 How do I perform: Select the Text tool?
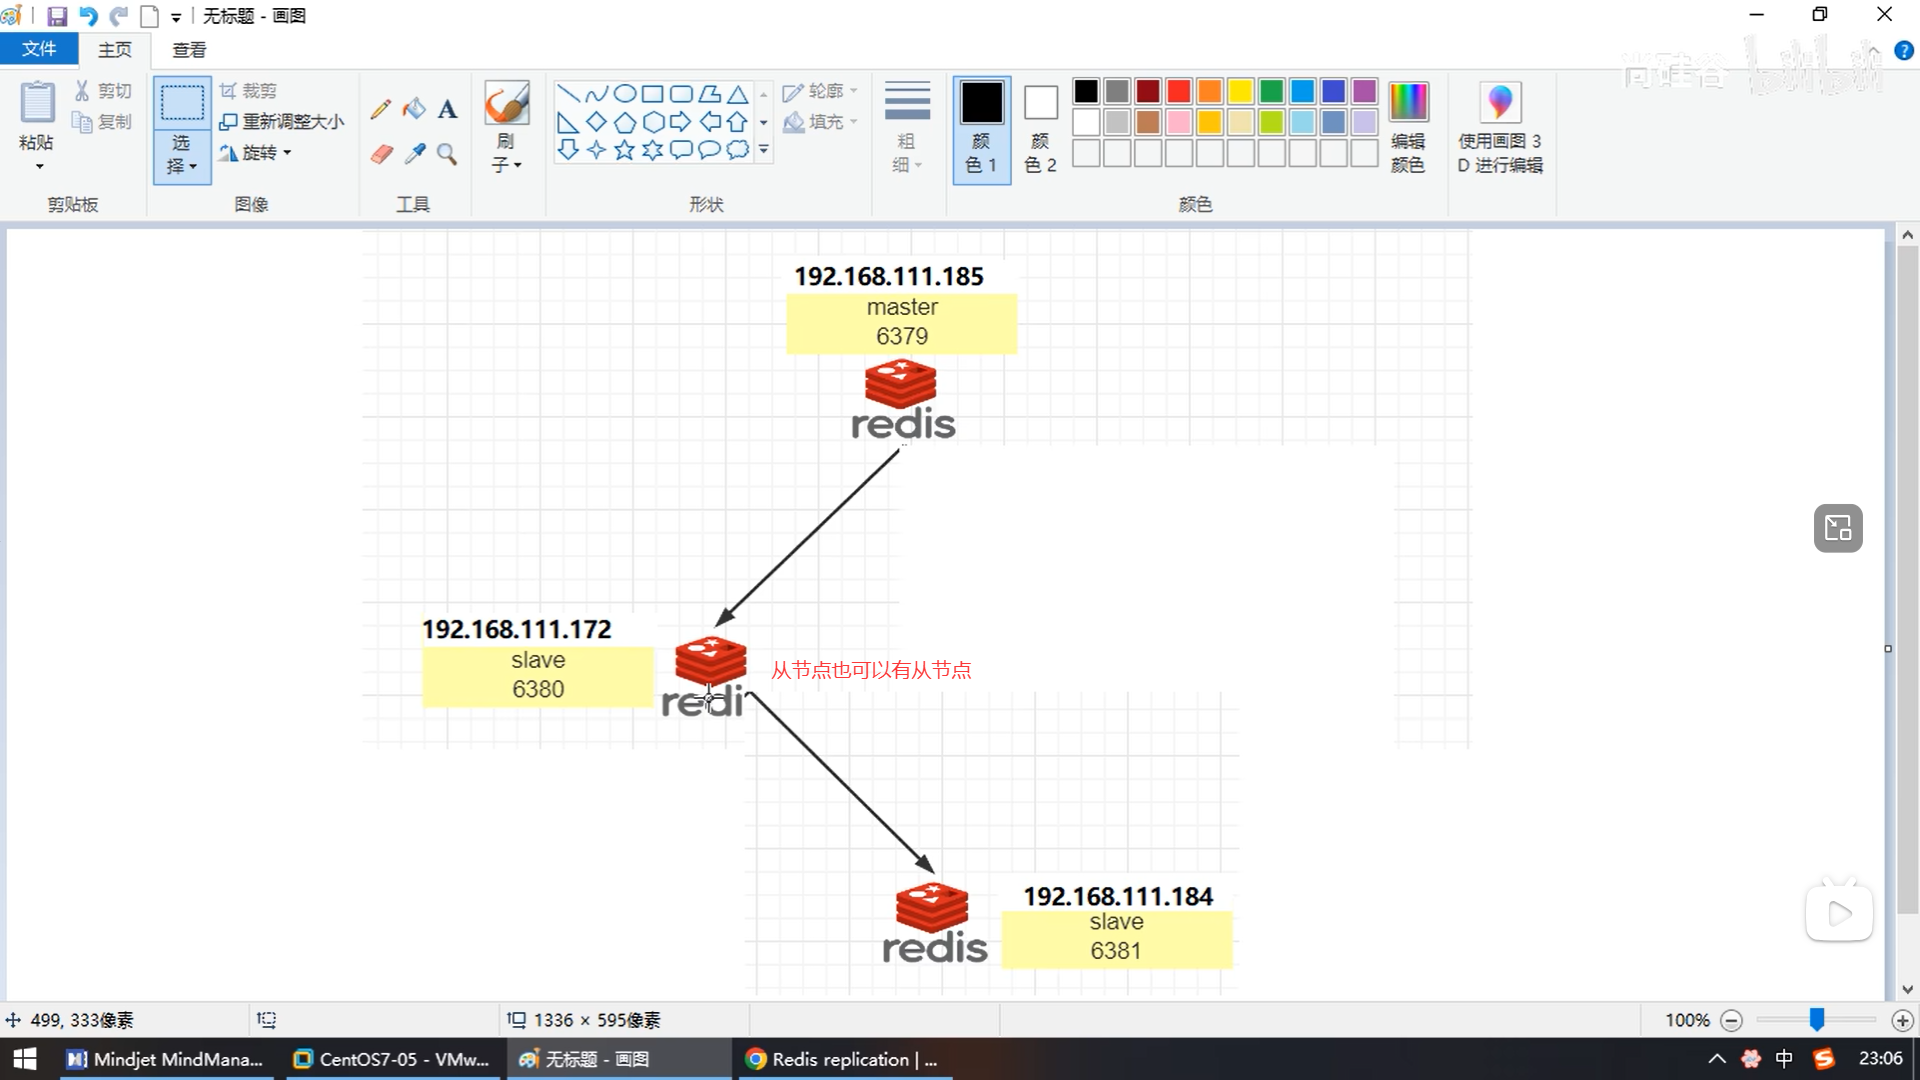point(447,109)
